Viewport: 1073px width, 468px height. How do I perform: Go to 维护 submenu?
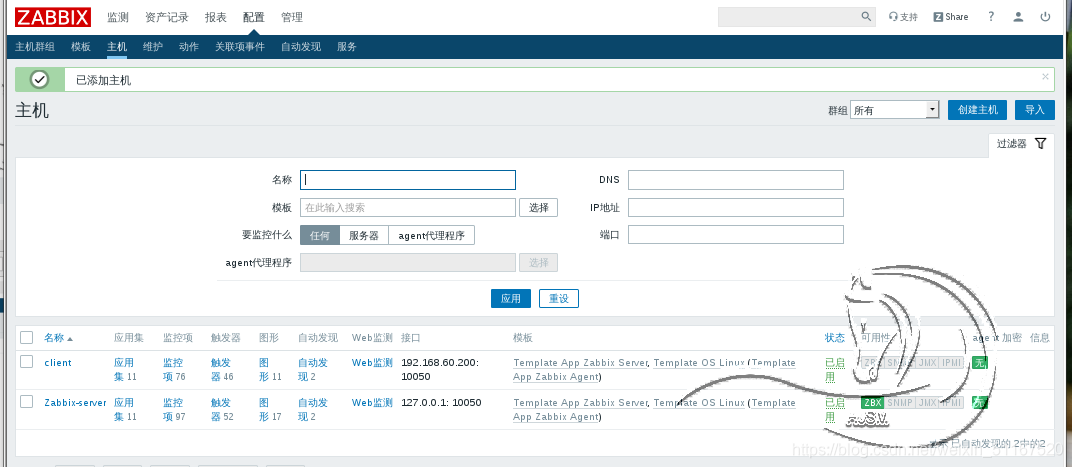pyautogui.click(x=153, y=47)
